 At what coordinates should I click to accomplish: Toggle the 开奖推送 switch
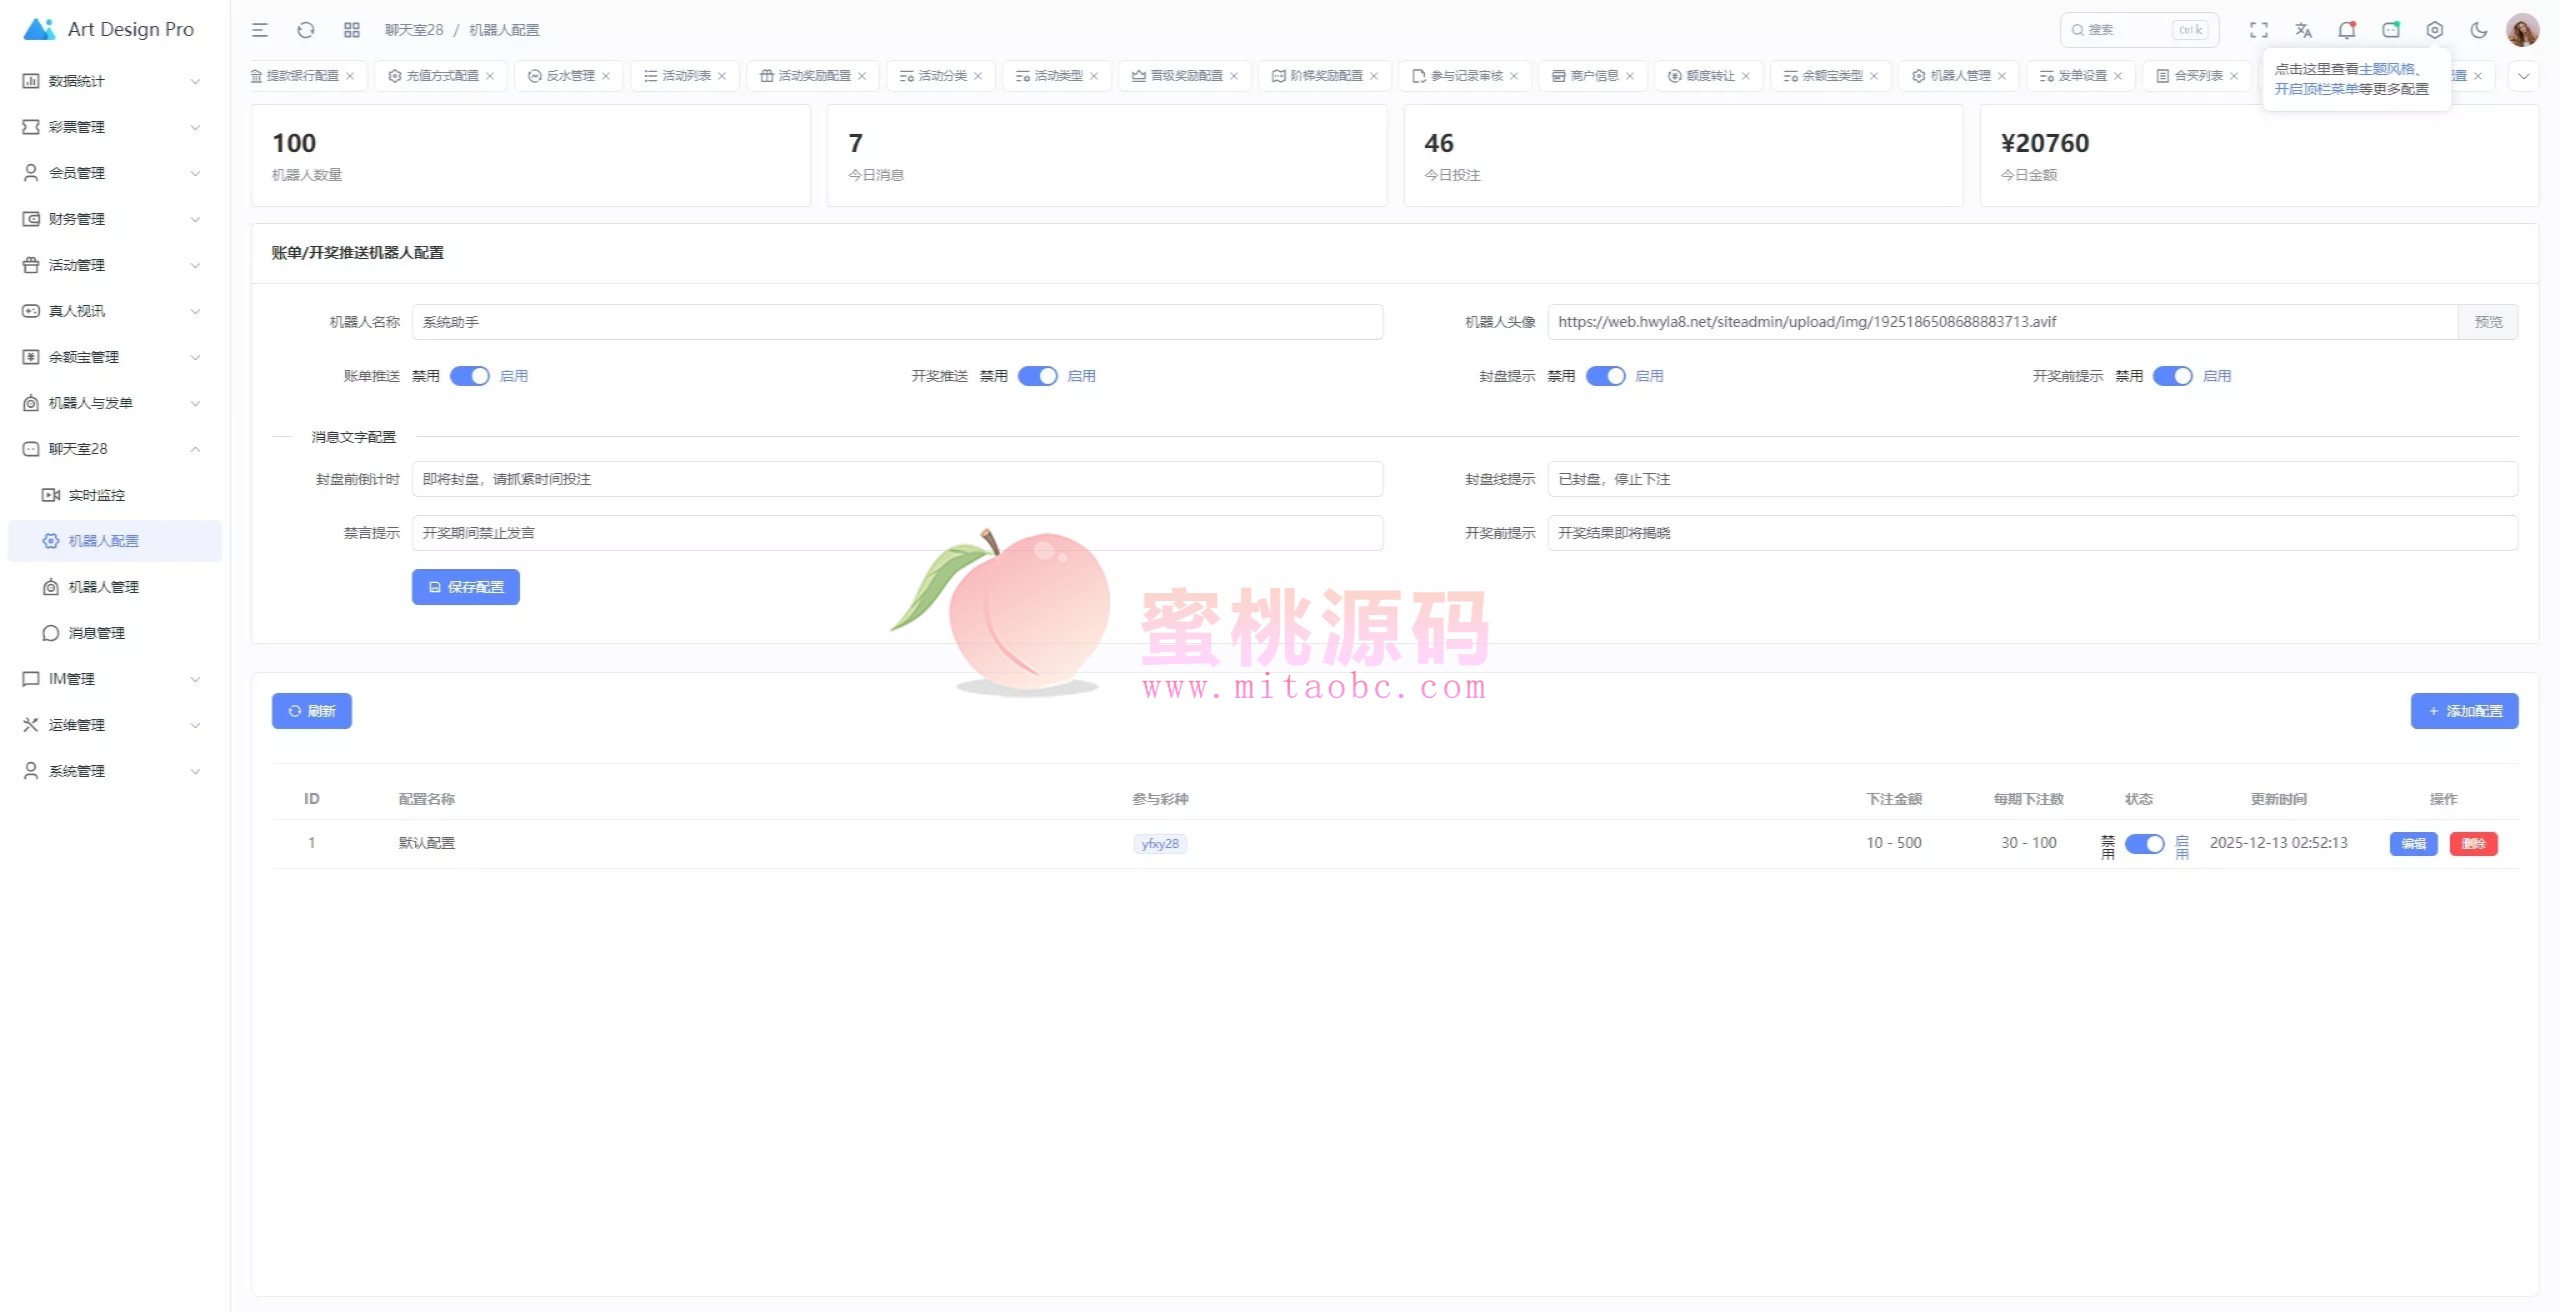click(x=1038, y=376)
